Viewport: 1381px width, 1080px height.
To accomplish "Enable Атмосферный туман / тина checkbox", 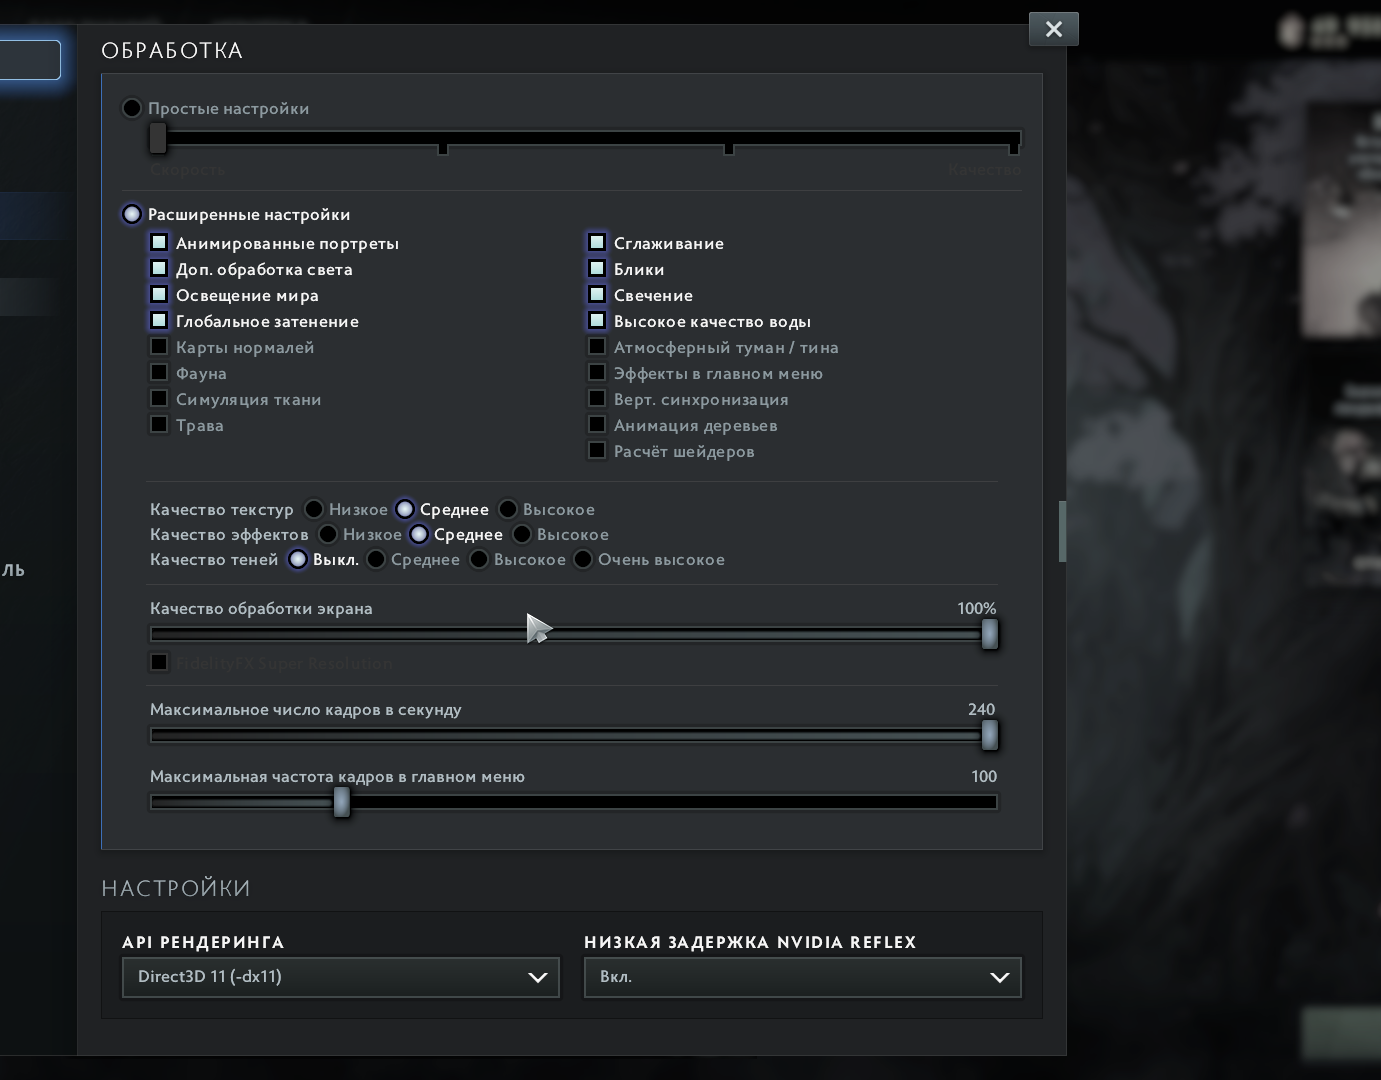I will [x=597, y=346].
